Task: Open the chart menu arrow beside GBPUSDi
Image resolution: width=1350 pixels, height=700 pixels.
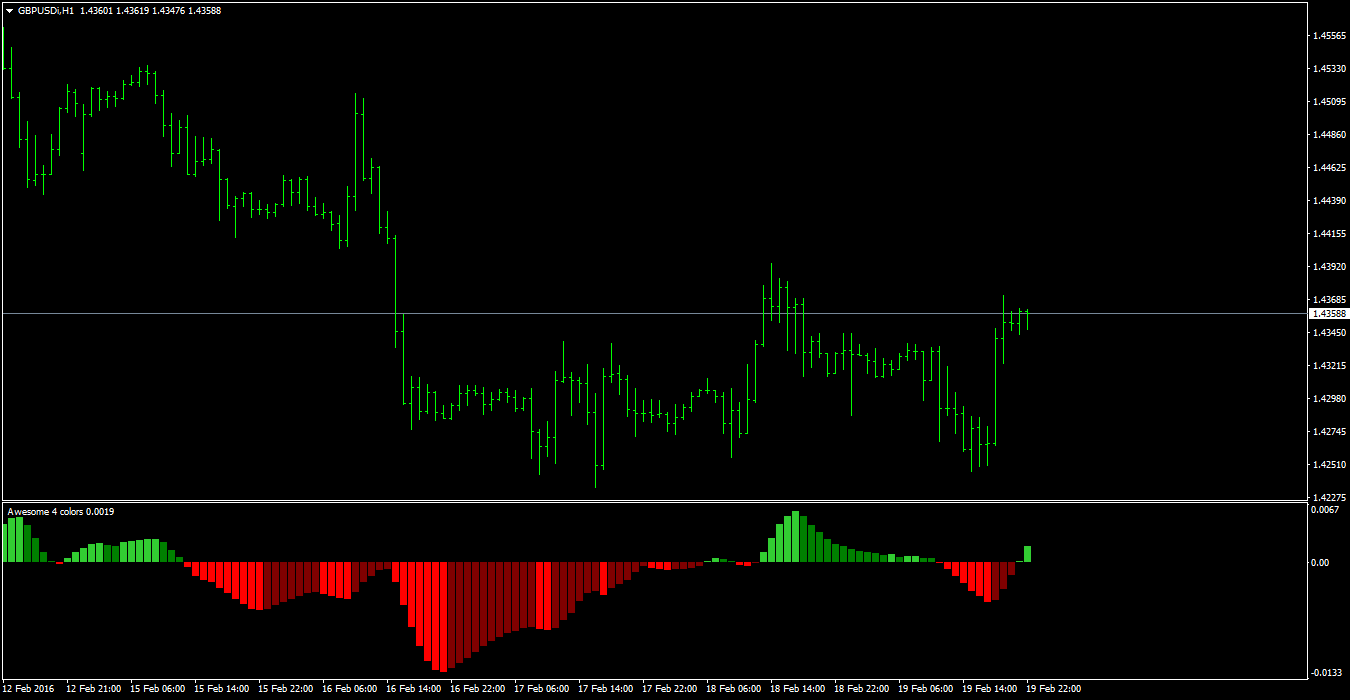Action: pos(9,10)
